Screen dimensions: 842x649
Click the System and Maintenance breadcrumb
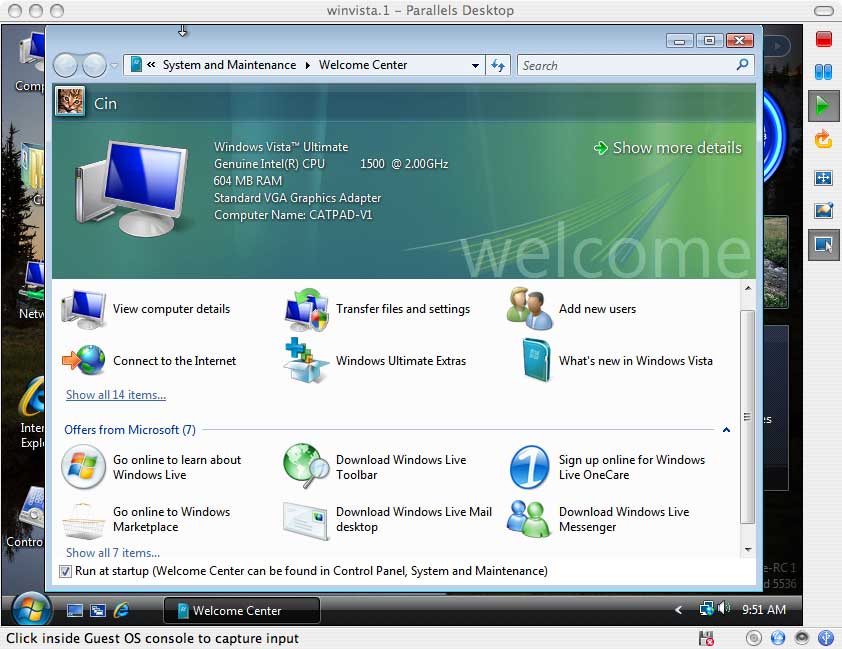point(229,65)
